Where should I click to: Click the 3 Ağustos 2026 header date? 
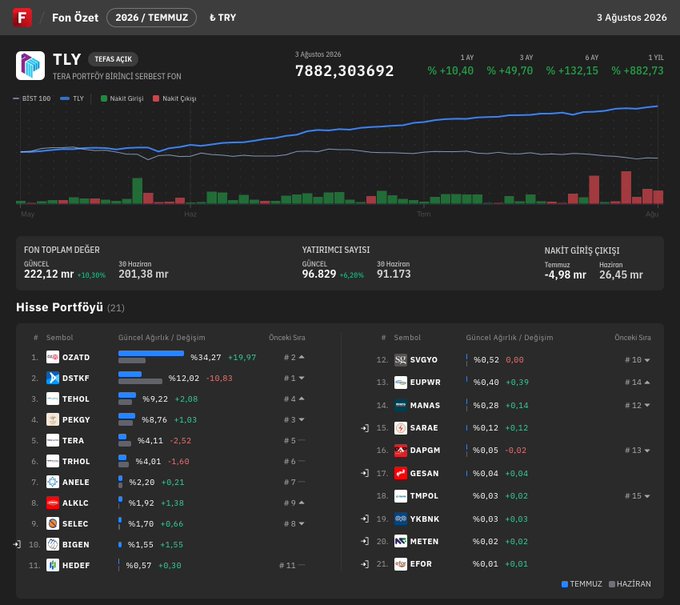click(x=631, y=17)
